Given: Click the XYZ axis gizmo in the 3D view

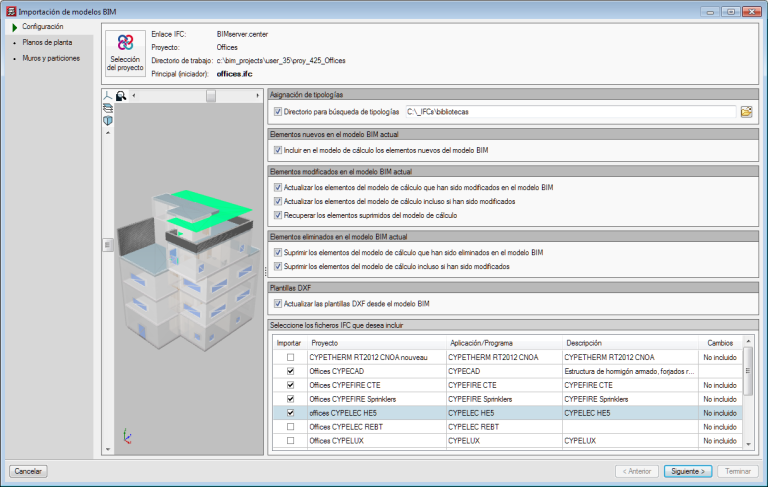Looking at the screenshot, I should point(127,436).
